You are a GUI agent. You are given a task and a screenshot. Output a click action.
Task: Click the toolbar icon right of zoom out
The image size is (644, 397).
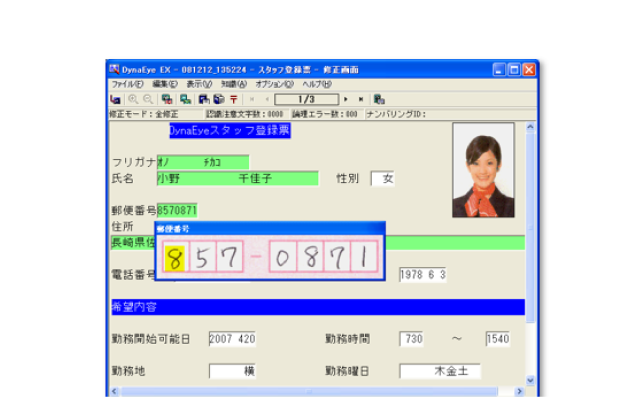tap(166, 99)
